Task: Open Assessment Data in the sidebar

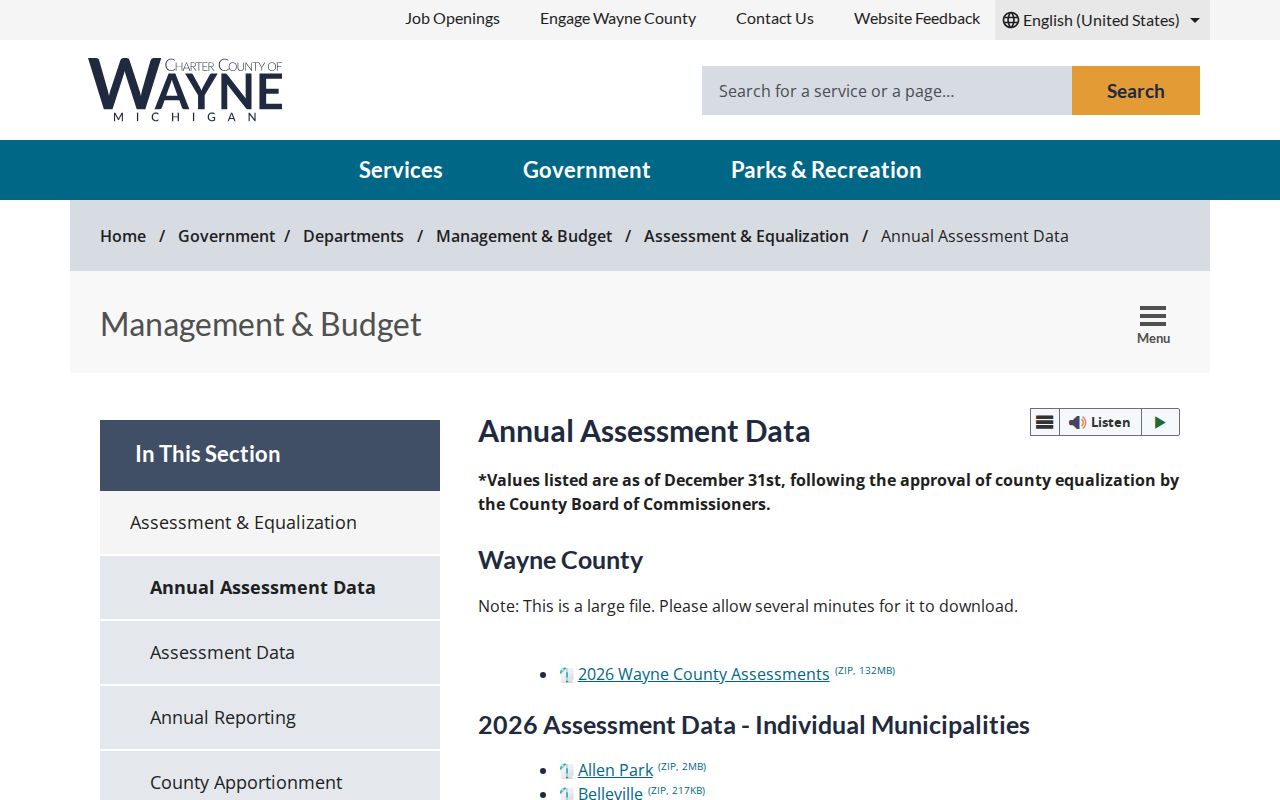Action: (270, 653)
